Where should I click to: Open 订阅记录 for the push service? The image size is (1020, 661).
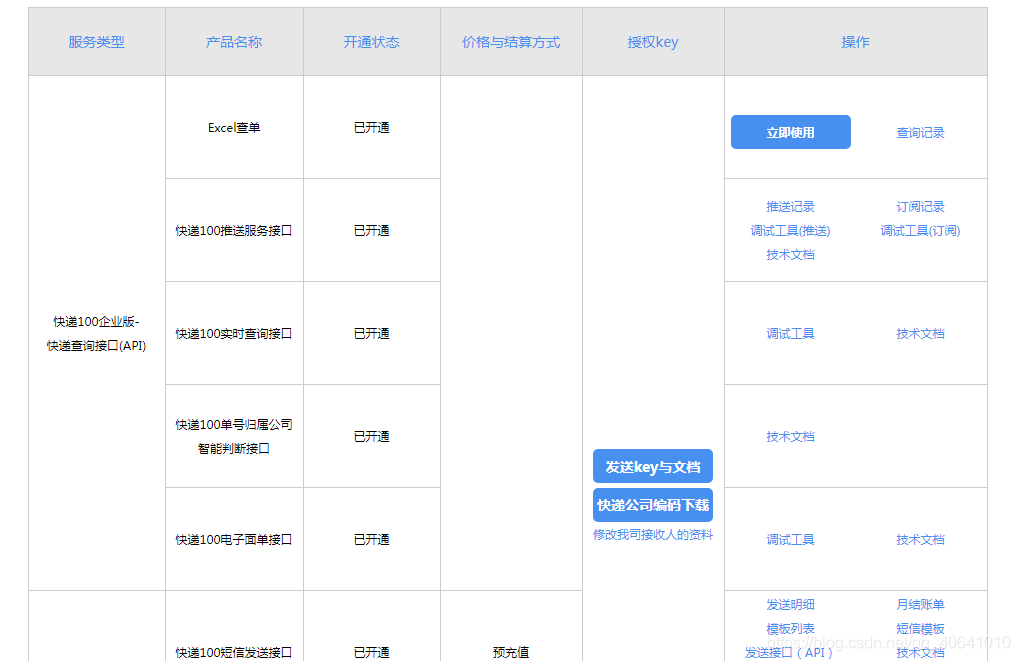coord(919,207)
